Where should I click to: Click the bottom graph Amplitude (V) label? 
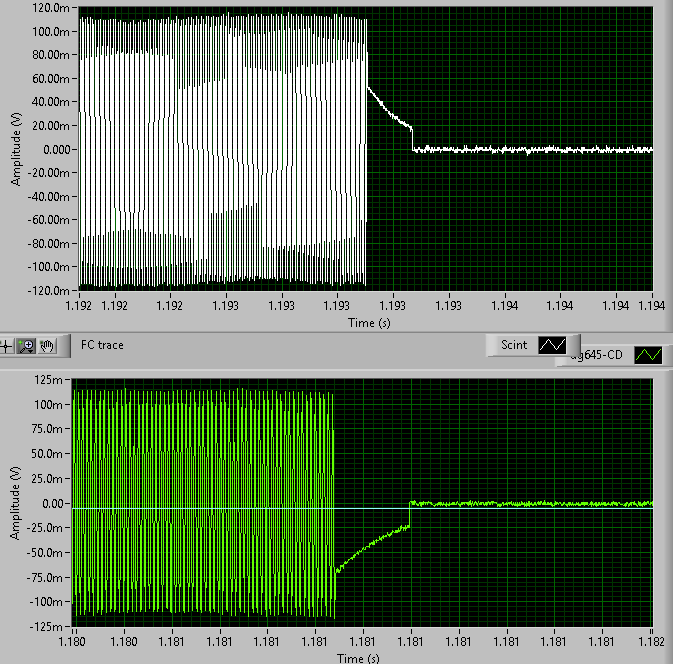(x=15, y=503)
